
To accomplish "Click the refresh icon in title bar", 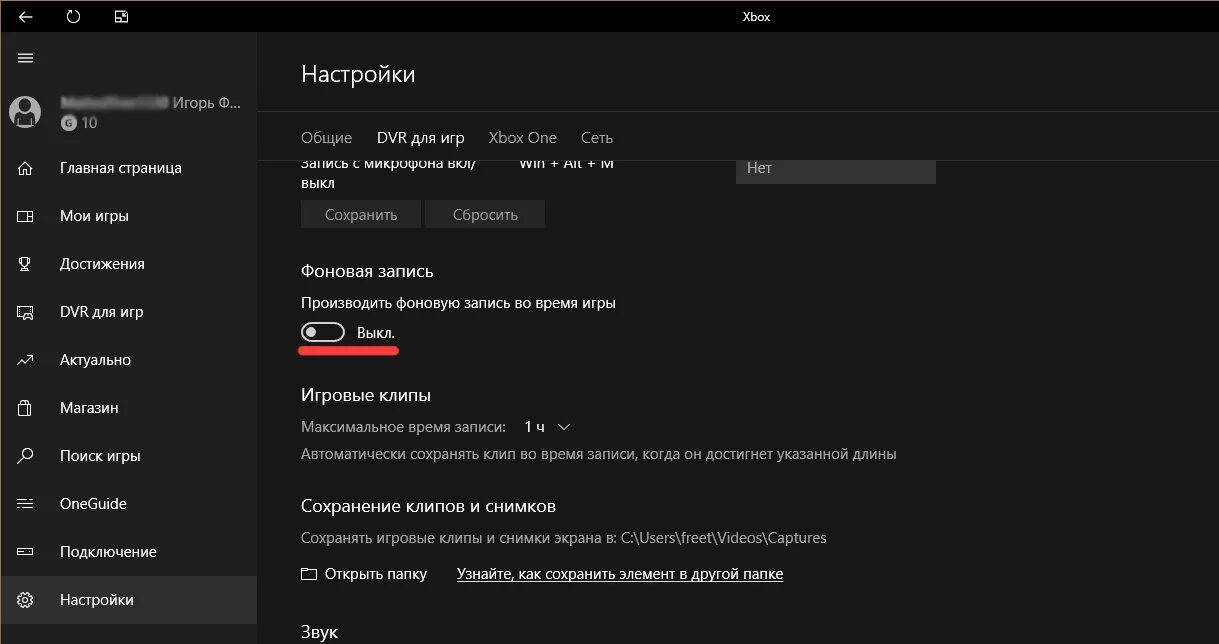I will click(x=73, y=17).
